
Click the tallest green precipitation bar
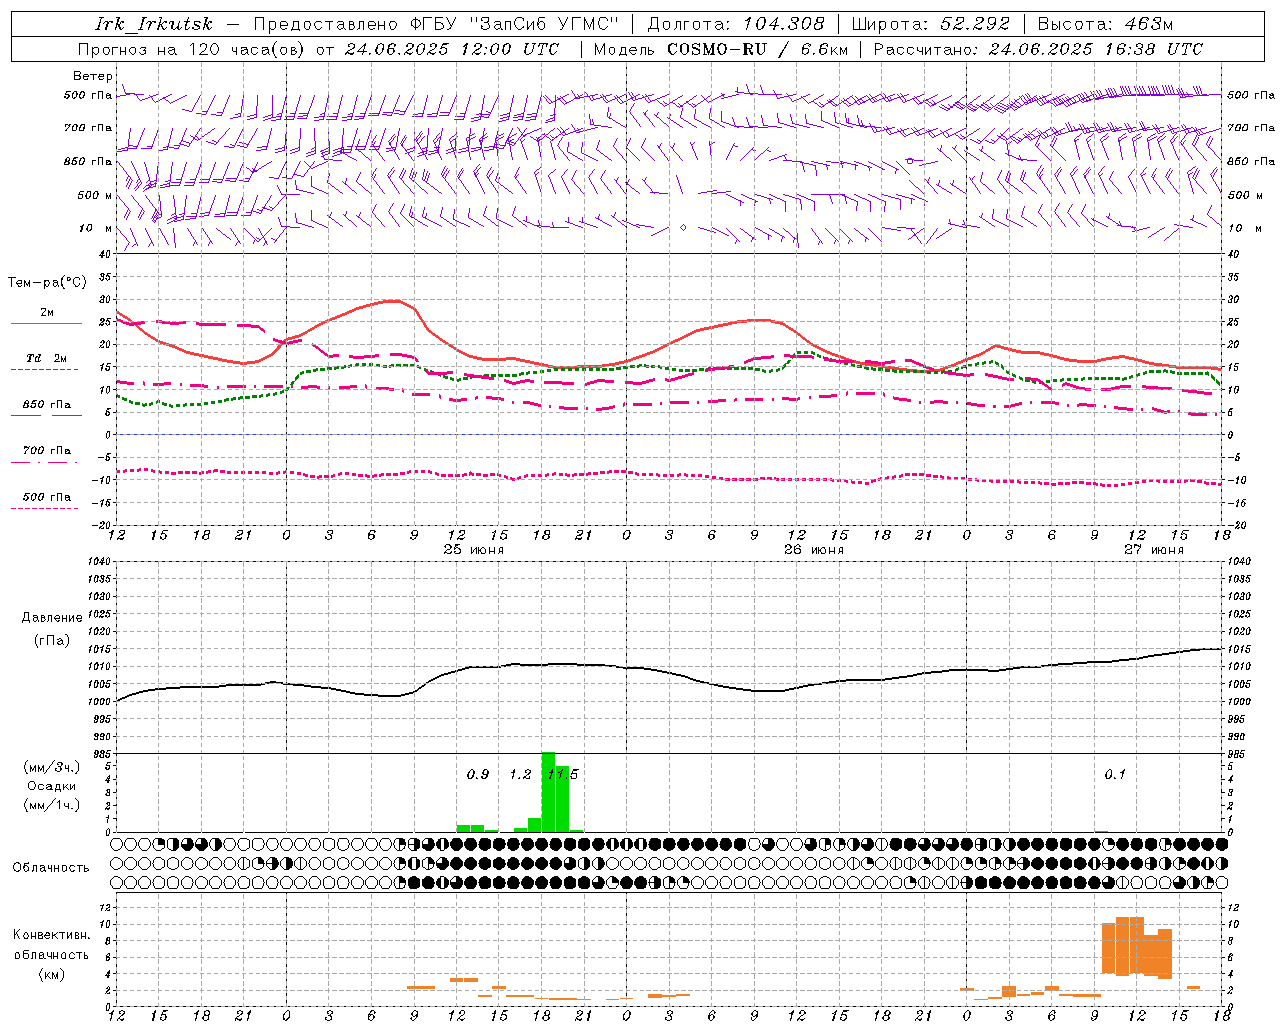(x=548, y=792)
